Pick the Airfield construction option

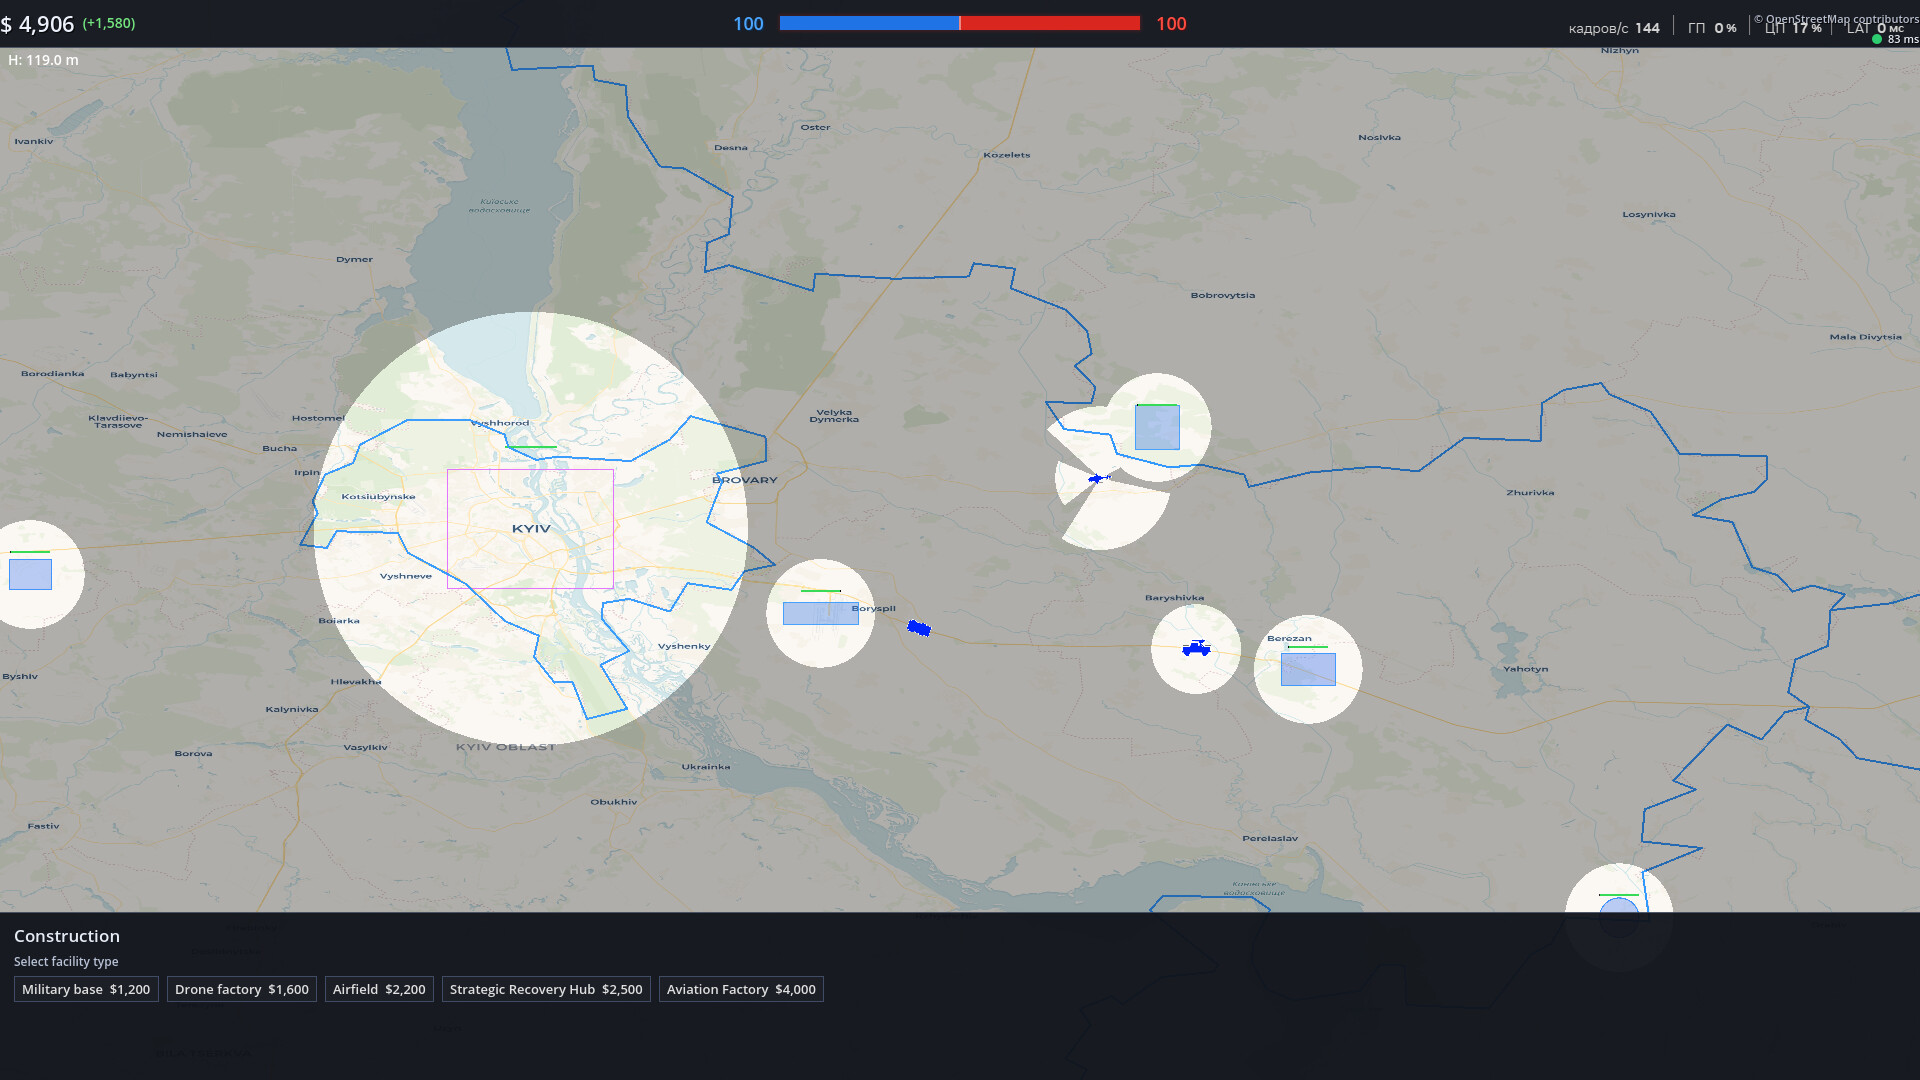point(379,989)
